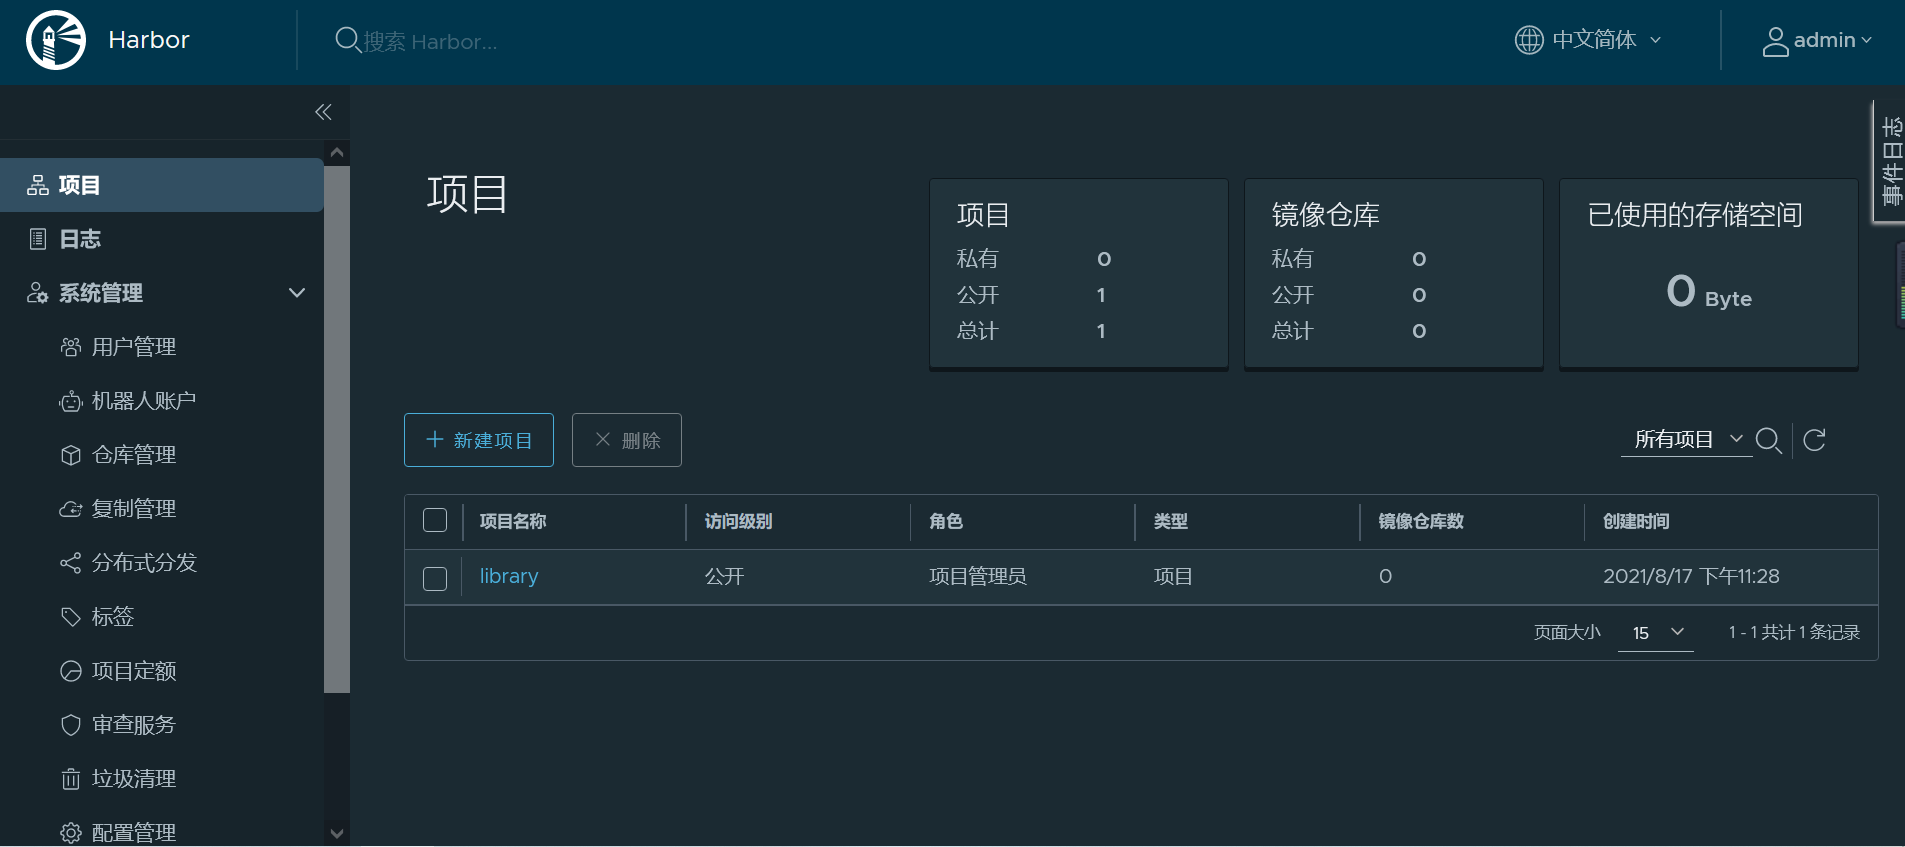
Task: Click the admin user avatar icon
Action: 1775,41
